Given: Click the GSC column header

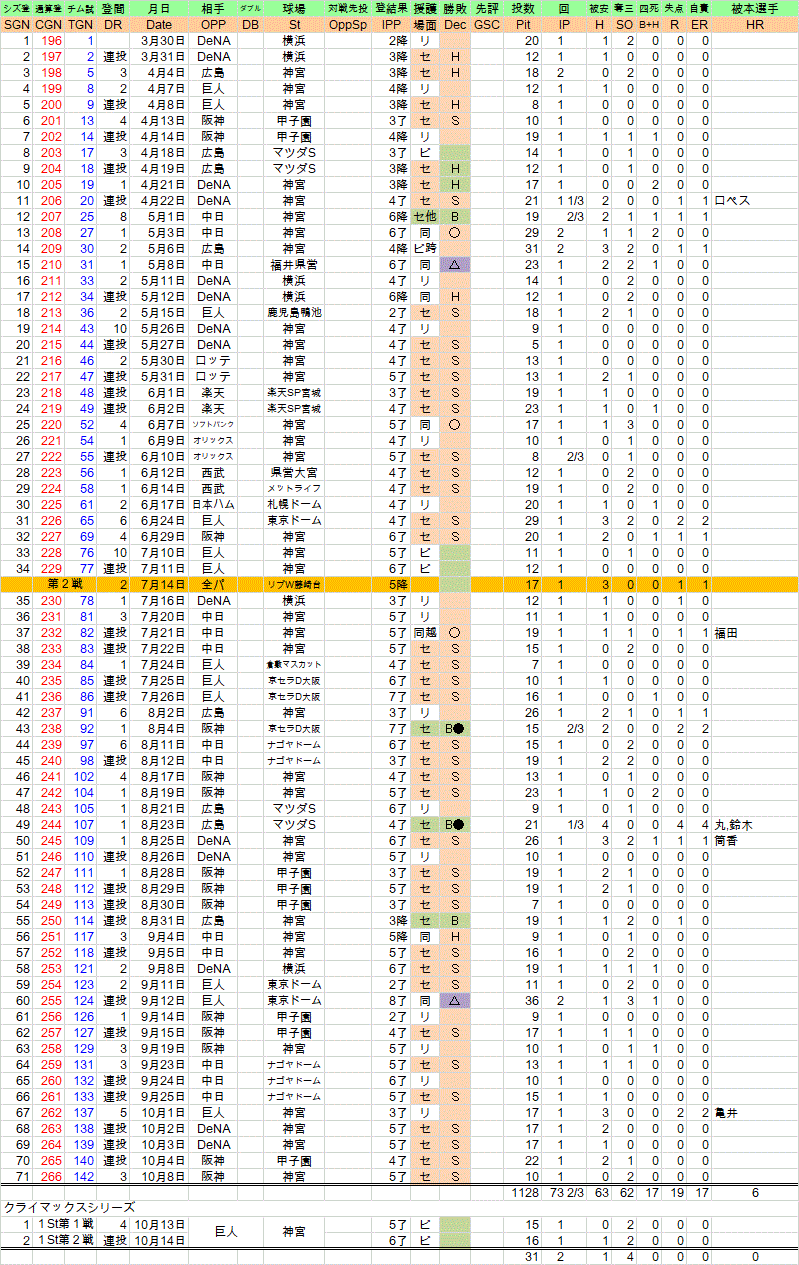Looking at the screenshot, I should point(487,24).
